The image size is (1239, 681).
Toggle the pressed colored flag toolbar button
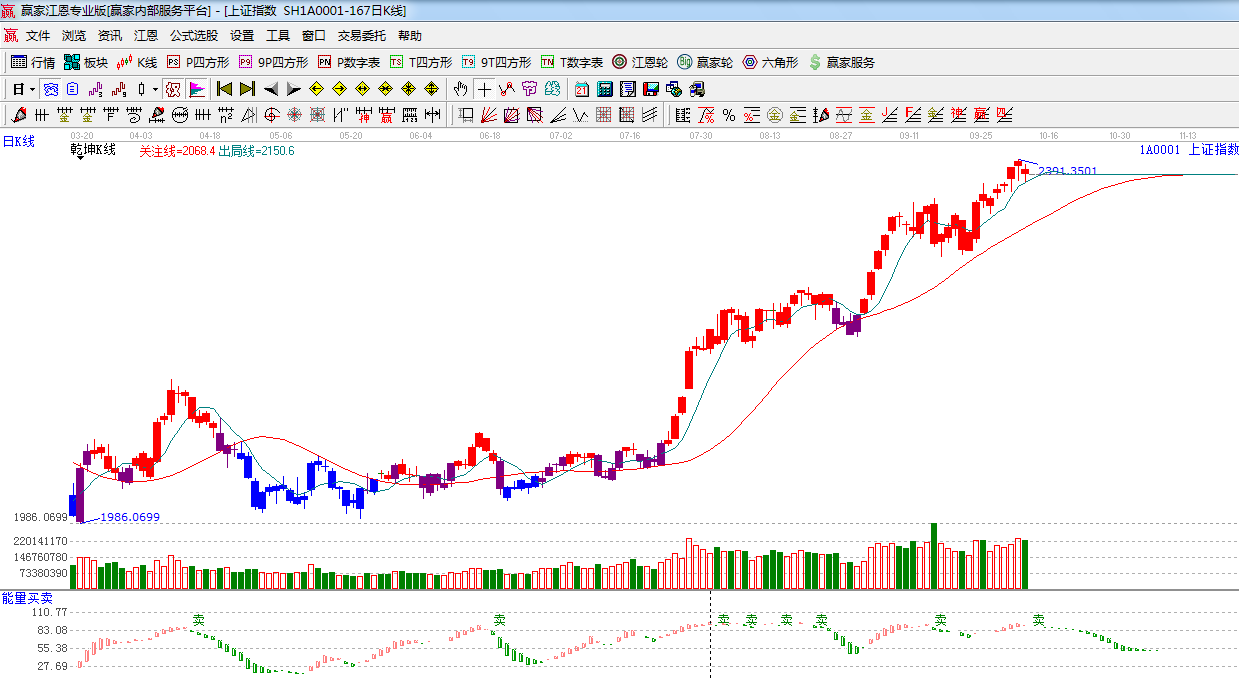(196, 89)
